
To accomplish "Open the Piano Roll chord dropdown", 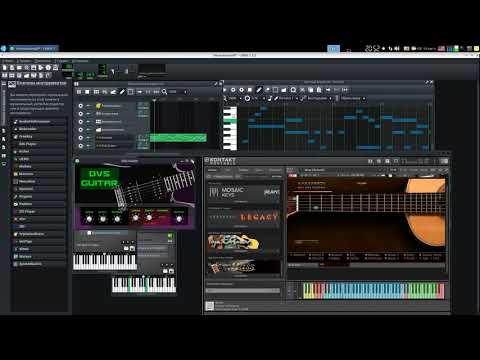I will [353, 98].
